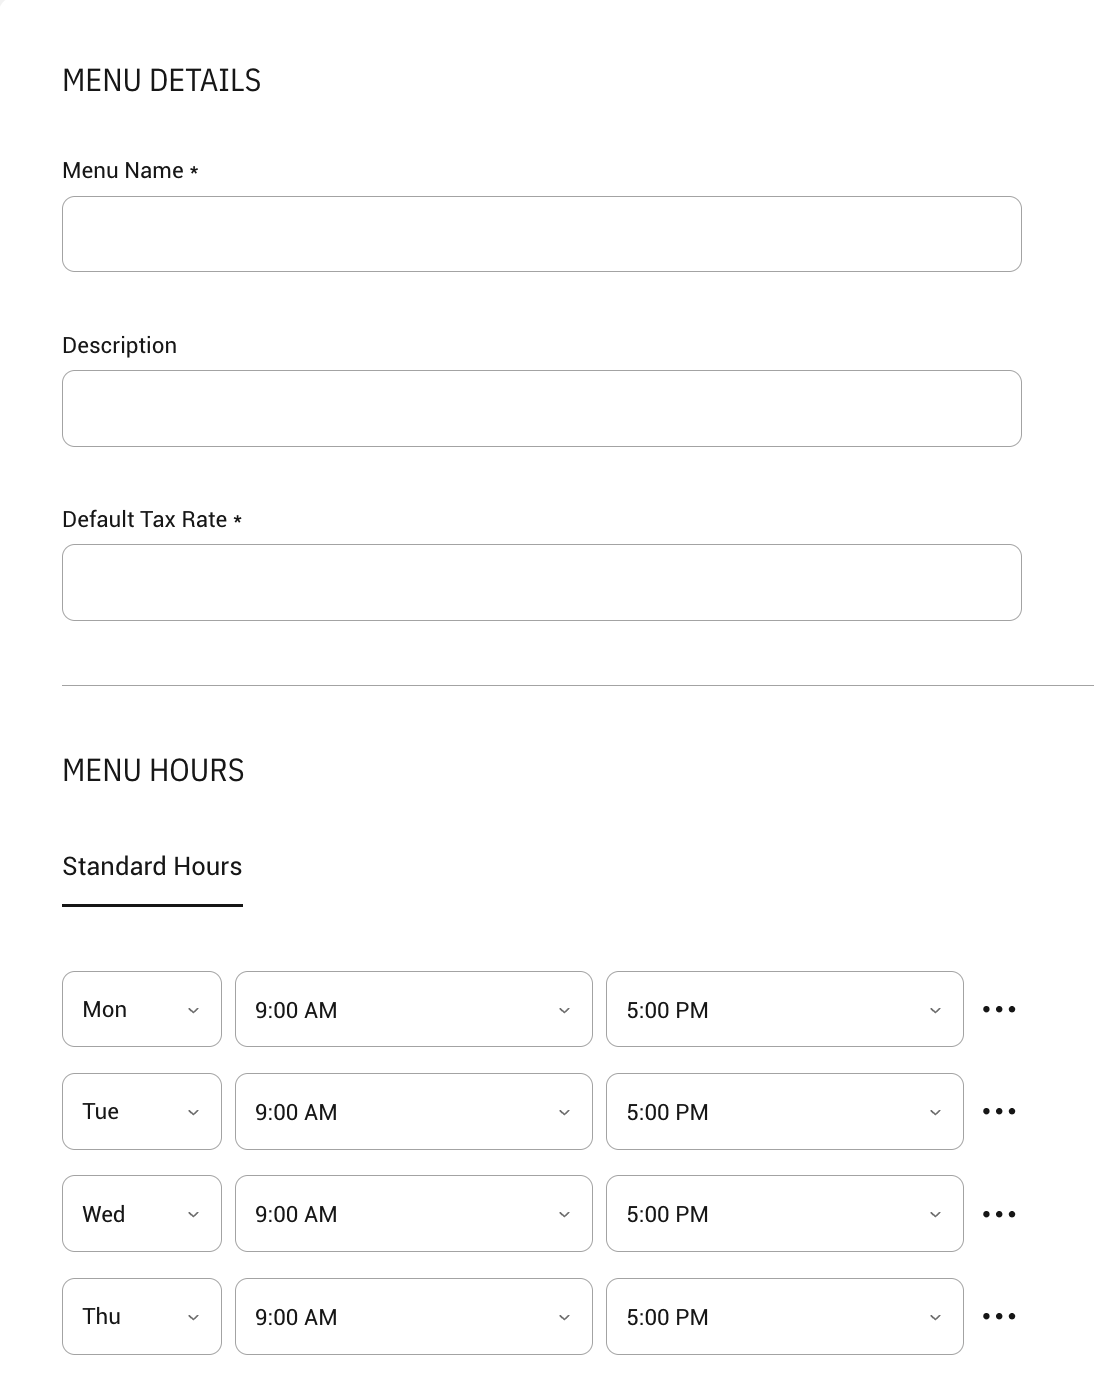Pick Thursday's 5:00 PM closing time dropdown
The width and height of the screenshot is (1094, 1376).
[784, 1316]
